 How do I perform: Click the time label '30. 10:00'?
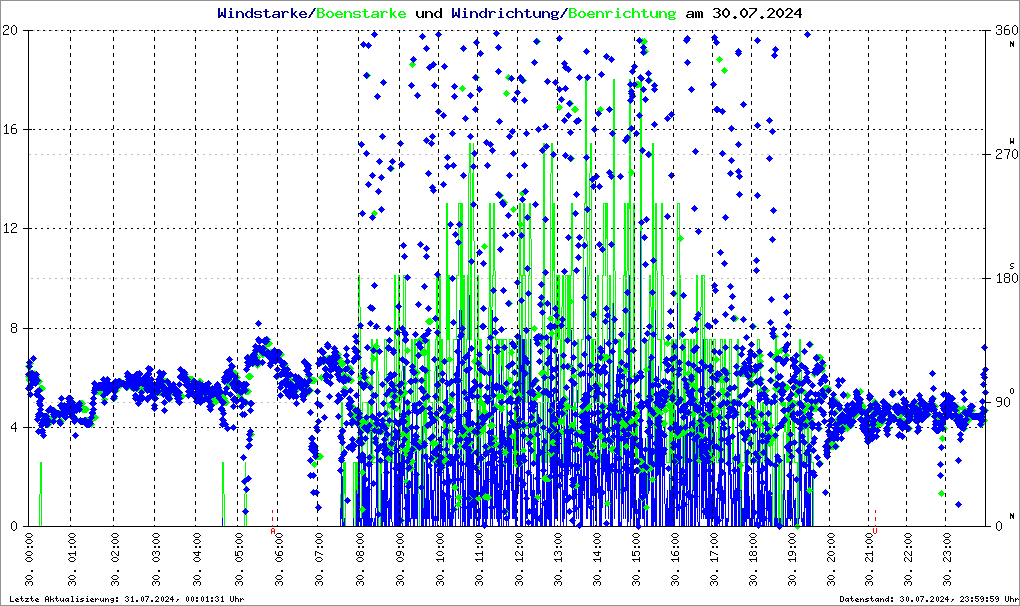coord(440,559)
